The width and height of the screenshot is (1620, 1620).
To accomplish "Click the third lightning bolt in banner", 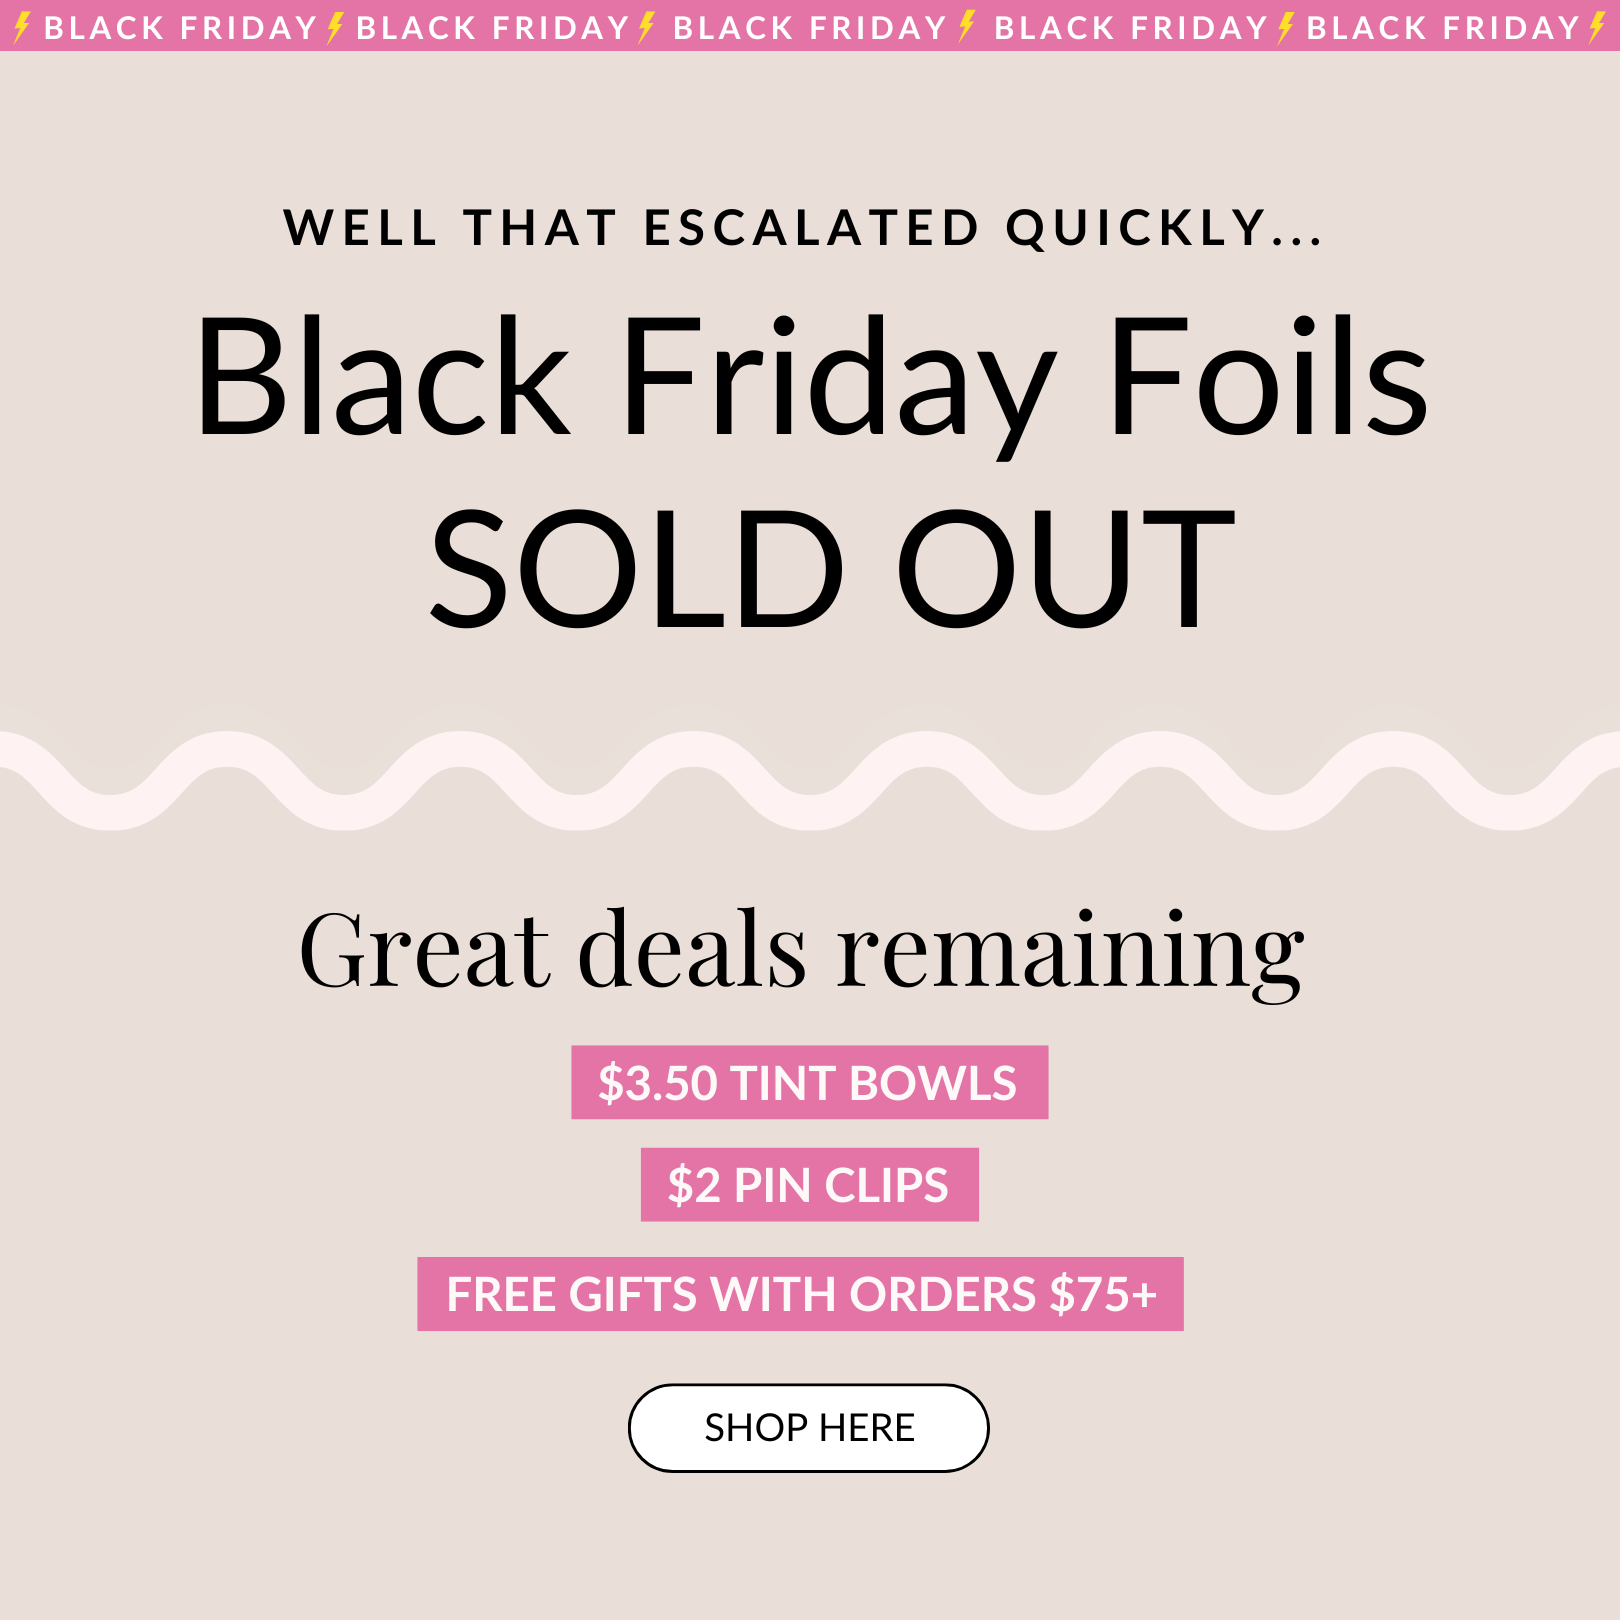I will click(x=648, y=27).
